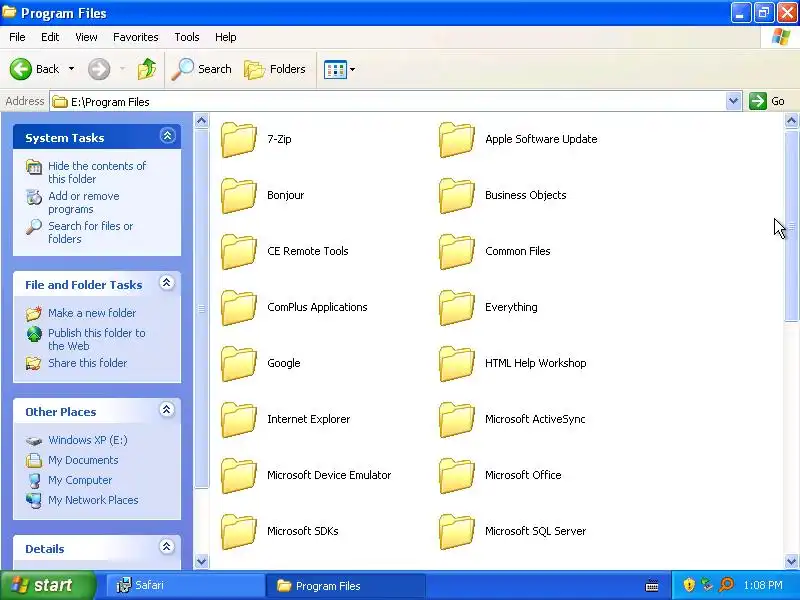Click the file list vertical scrollbar thumb

(x=791, y=225)
